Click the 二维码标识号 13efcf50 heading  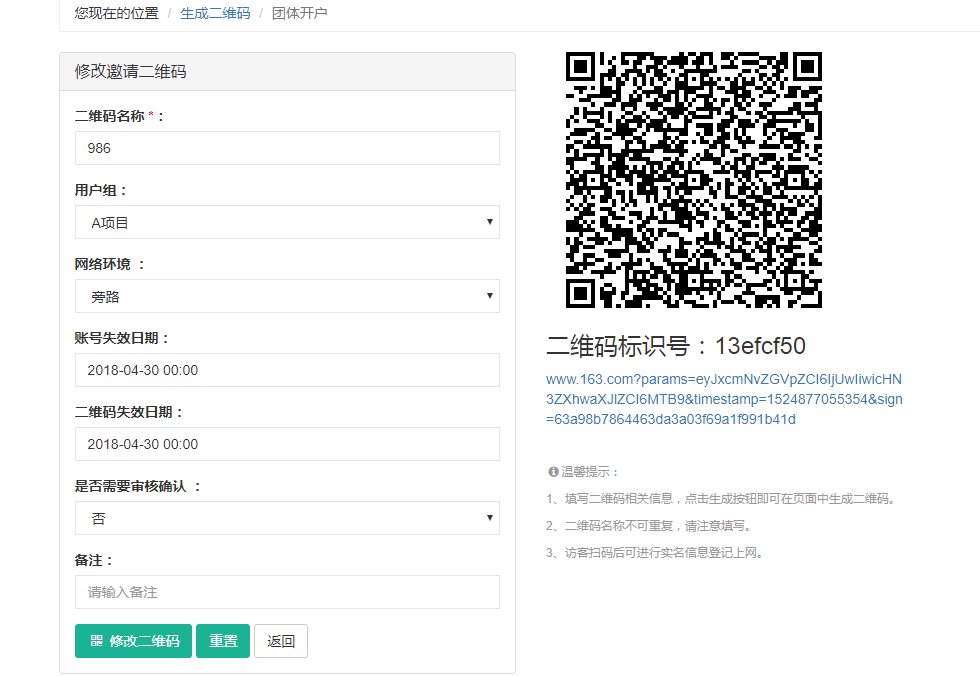pos(676,346)
